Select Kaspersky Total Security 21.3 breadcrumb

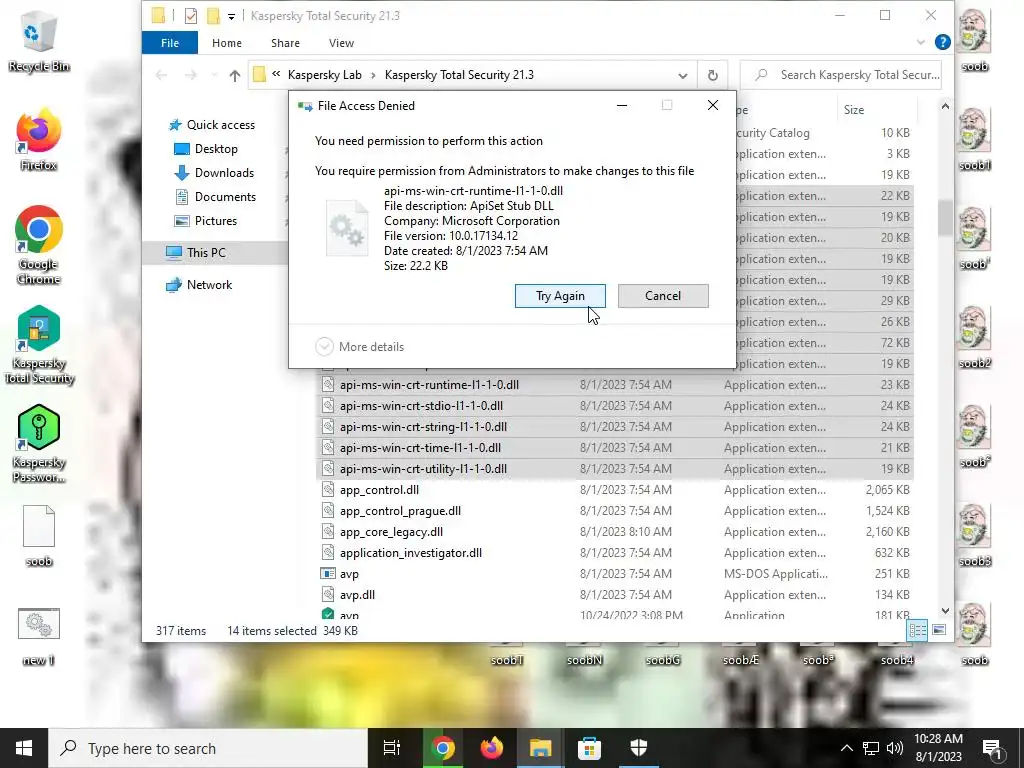459,75
